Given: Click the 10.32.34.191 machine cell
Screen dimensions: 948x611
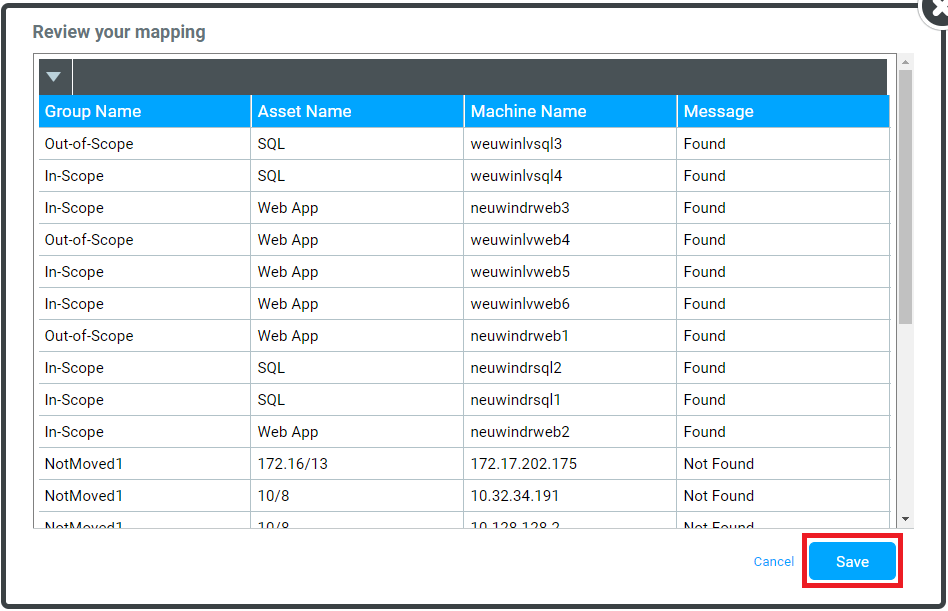Looking at the screenshot, I should [516, 496].
